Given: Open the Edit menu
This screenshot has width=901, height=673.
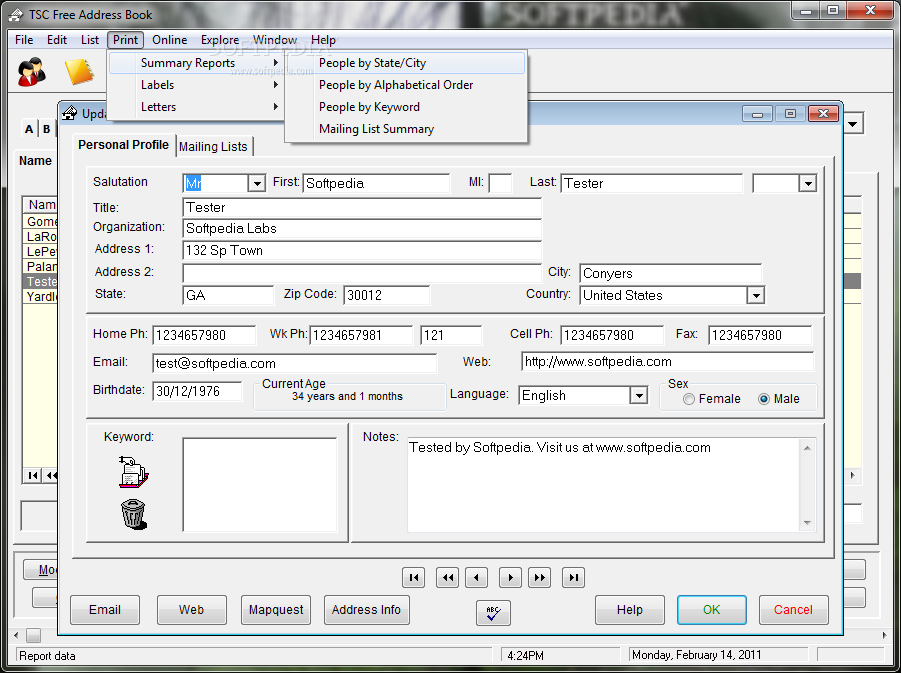Looking at the screenshot, I should [57, 40].
